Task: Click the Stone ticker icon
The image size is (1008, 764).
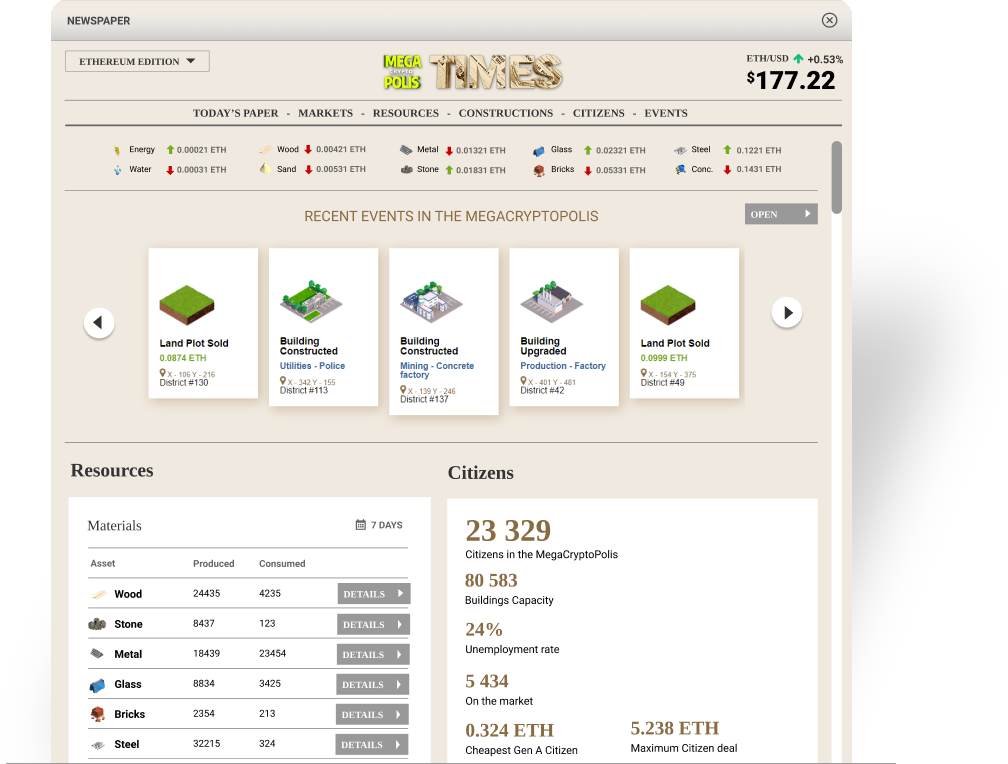Action: (x=406, y=170)
